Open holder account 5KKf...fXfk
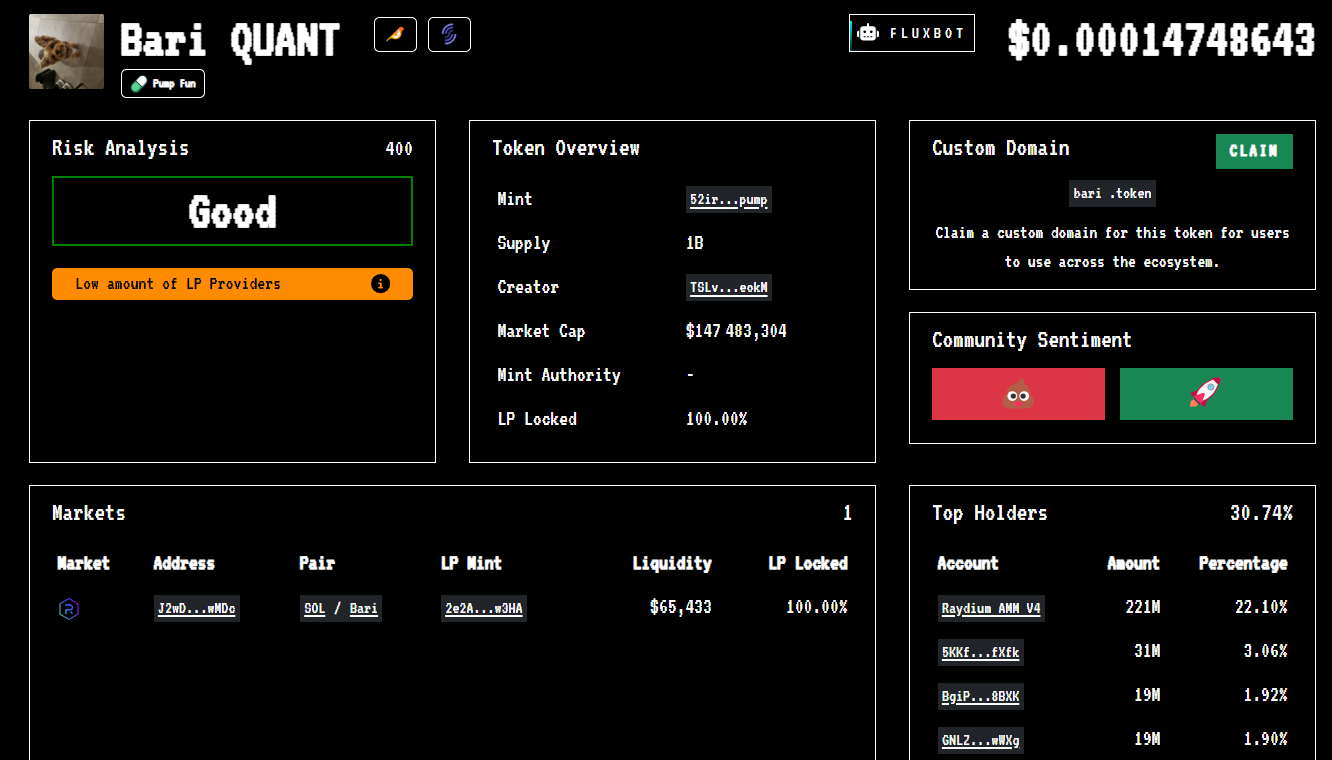This screenshot has width=1332, height=760. tap(980, 653)
